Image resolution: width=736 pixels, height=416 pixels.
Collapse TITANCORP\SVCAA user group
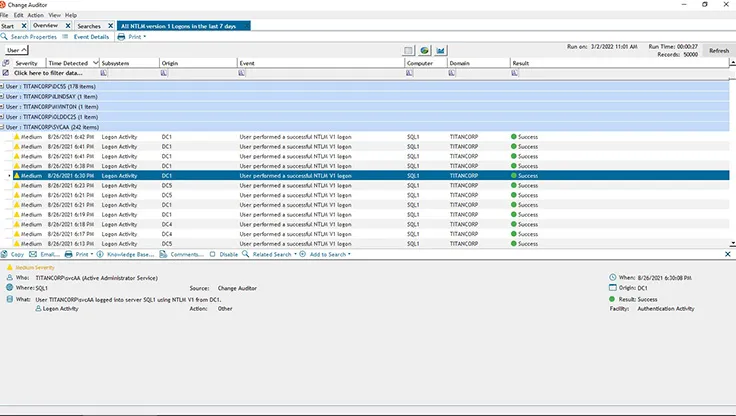pos(2,127)
